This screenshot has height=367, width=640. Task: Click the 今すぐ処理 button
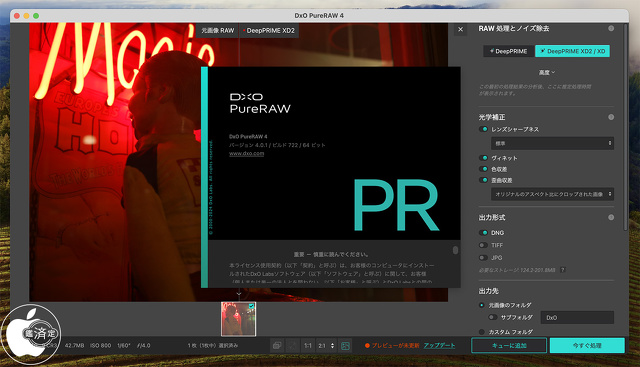[587, 345]
